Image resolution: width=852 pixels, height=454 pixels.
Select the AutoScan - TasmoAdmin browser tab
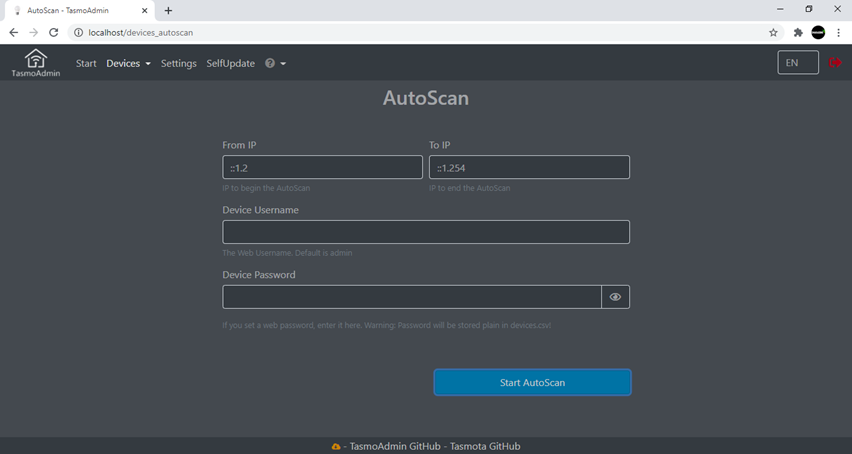tap(79, 10)
